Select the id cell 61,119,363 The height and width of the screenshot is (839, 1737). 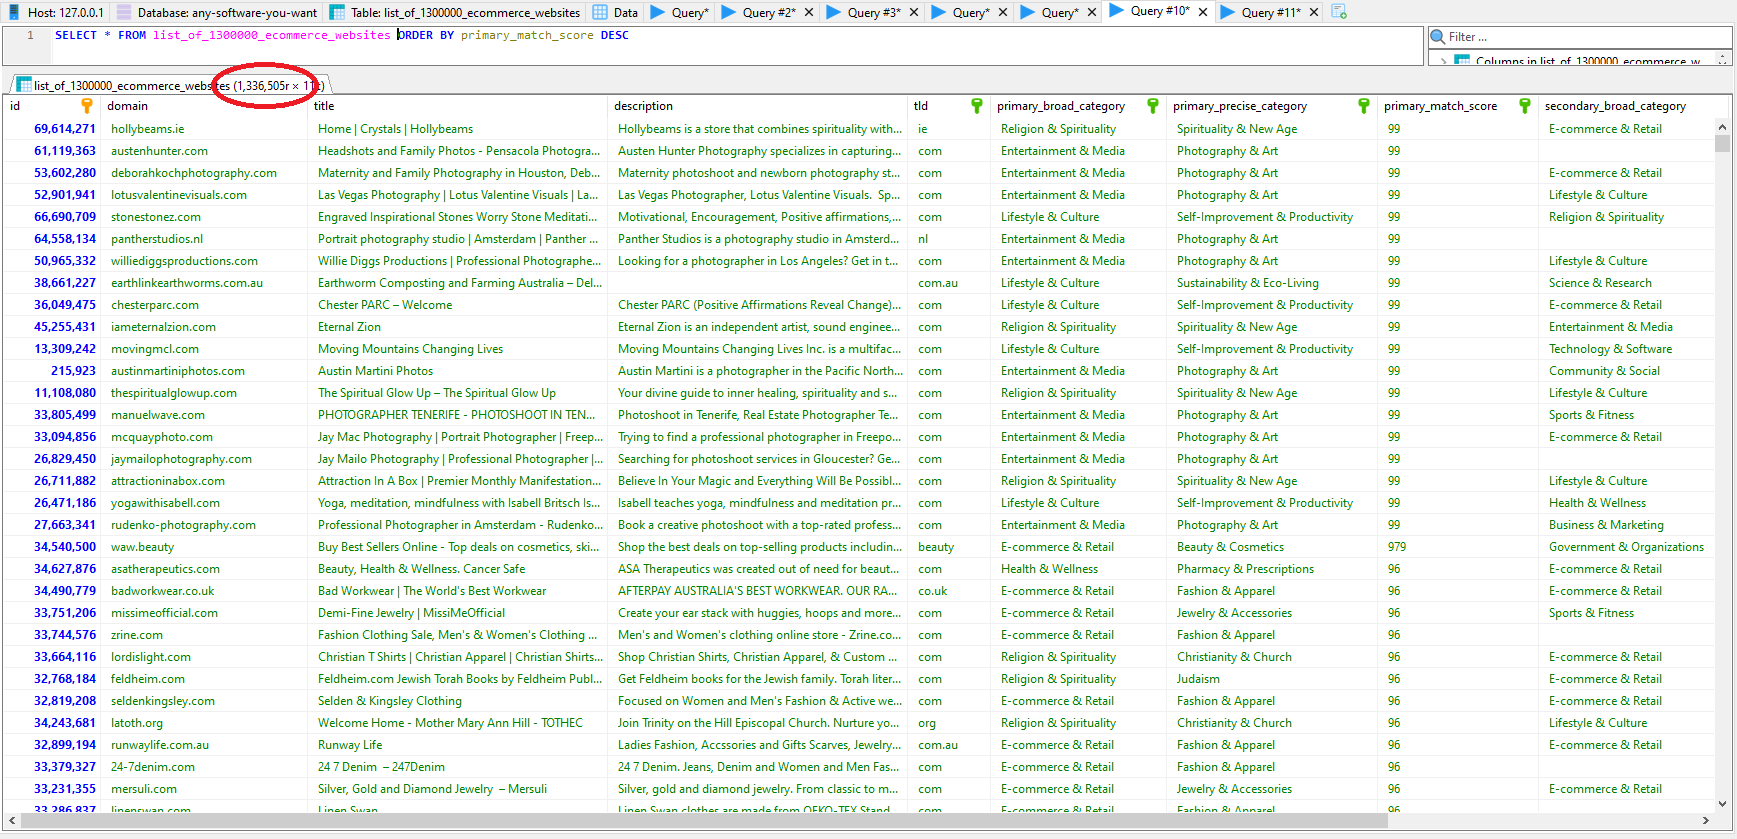click(x=52, y=151)
